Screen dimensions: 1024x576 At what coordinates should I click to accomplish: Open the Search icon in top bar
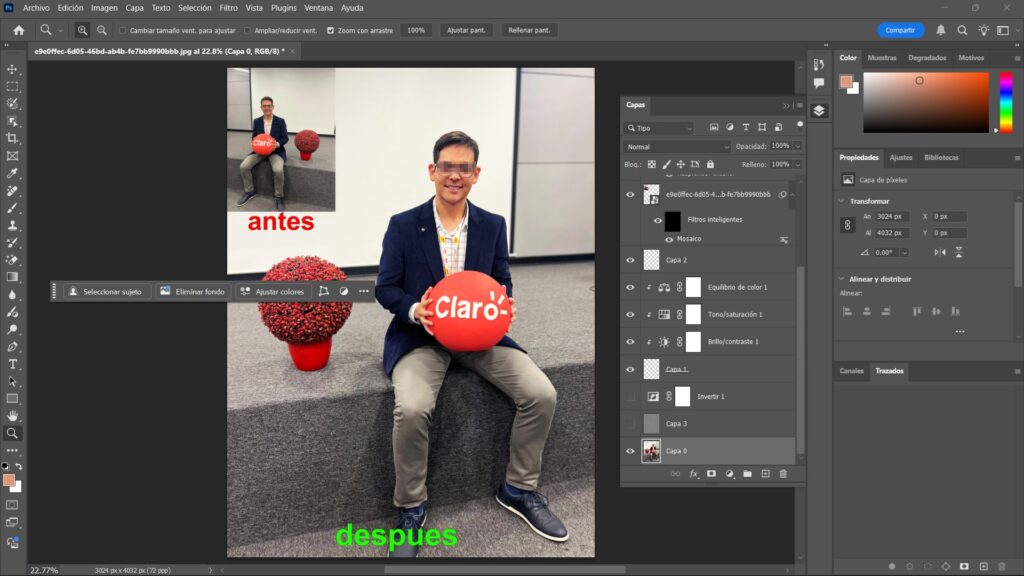tap(962, 30)
